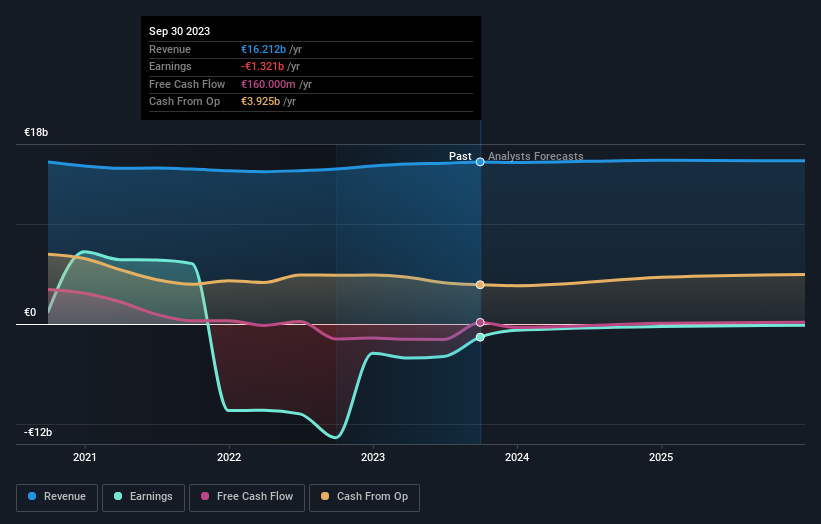
Task: Click the blue Revenue data point marker
Action: (480, 162)
